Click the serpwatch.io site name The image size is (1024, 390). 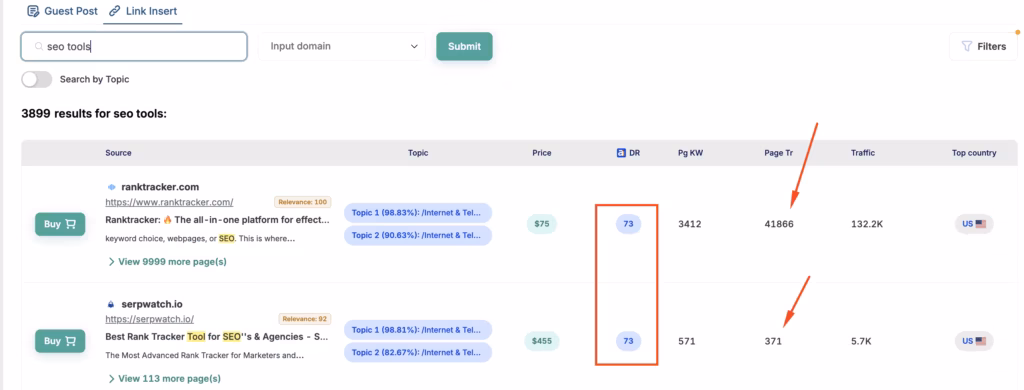point(152,304)
